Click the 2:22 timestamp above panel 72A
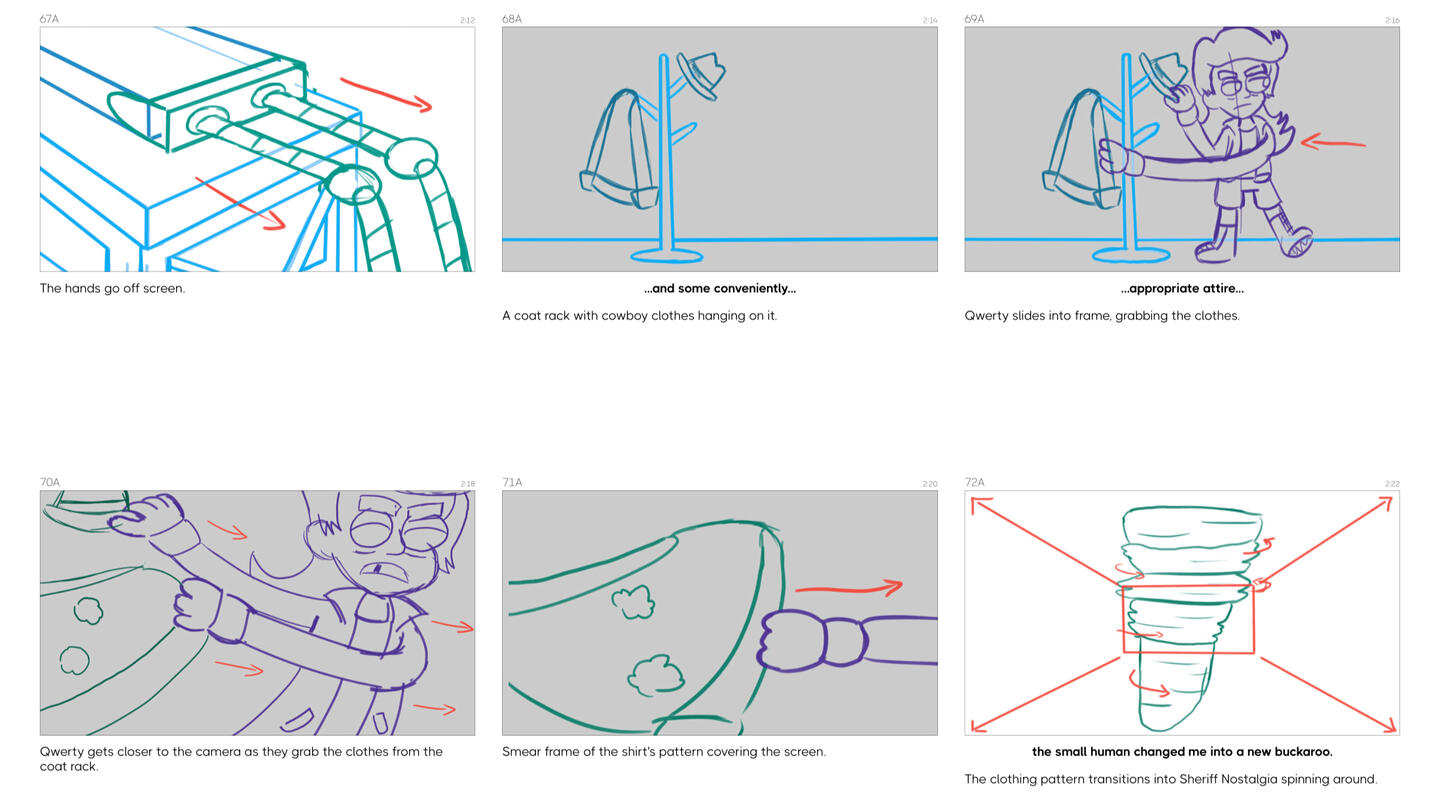The height and width of the screenshot is (804, 1440). point(1392,484)
